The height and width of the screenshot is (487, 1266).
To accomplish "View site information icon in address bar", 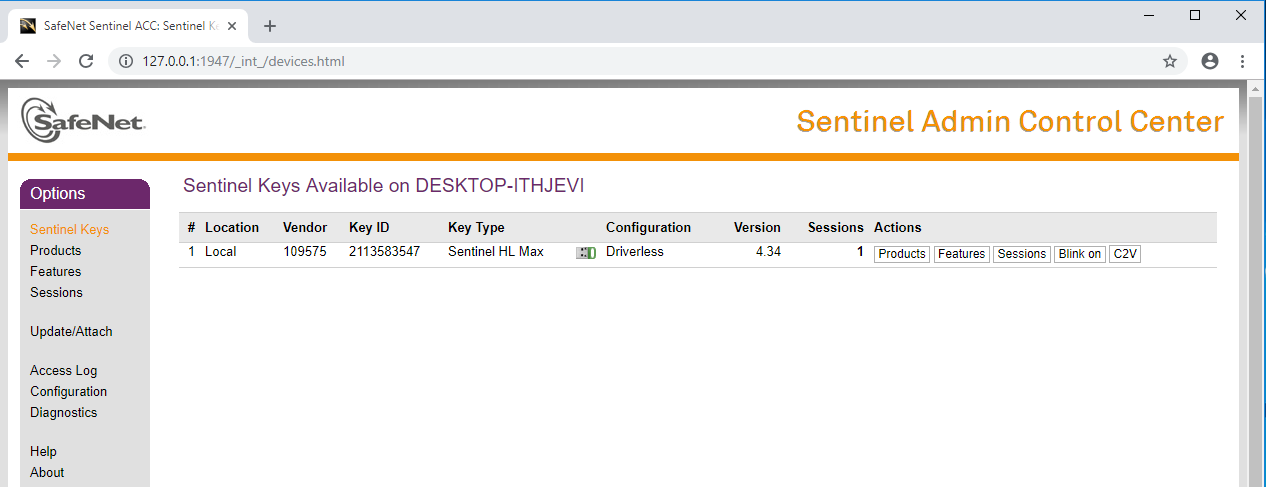I will (126, 61).
